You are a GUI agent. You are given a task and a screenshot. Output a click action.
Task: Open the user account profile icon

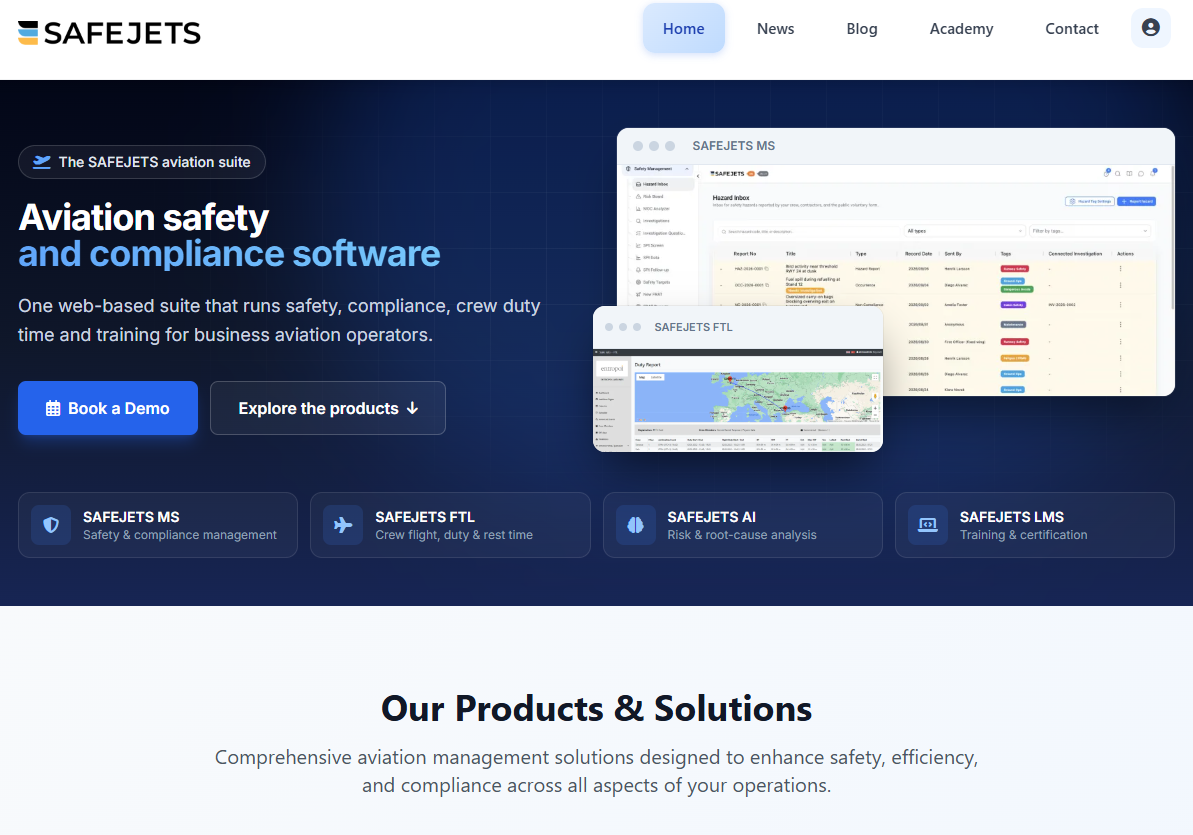(1150, 28)
